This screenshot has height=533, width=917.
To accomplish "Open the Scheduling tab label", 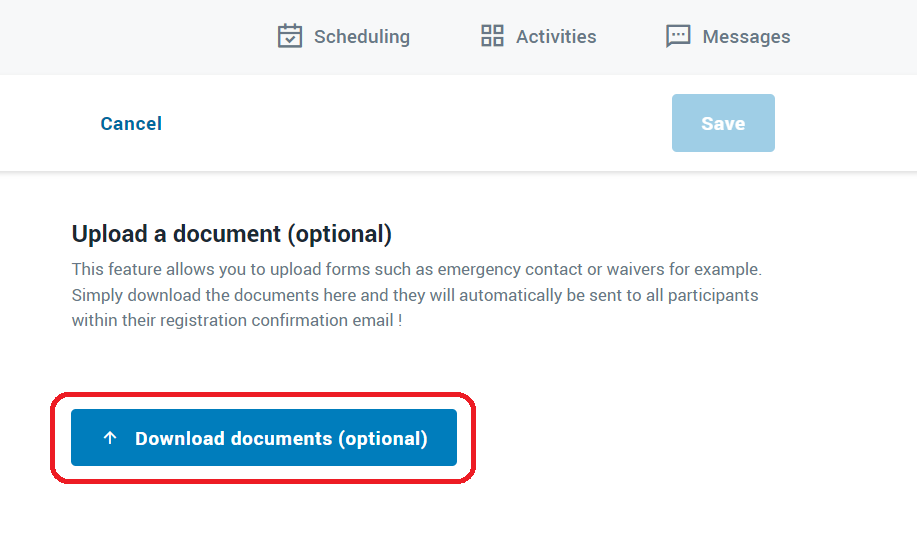I will tap(361, 36).
